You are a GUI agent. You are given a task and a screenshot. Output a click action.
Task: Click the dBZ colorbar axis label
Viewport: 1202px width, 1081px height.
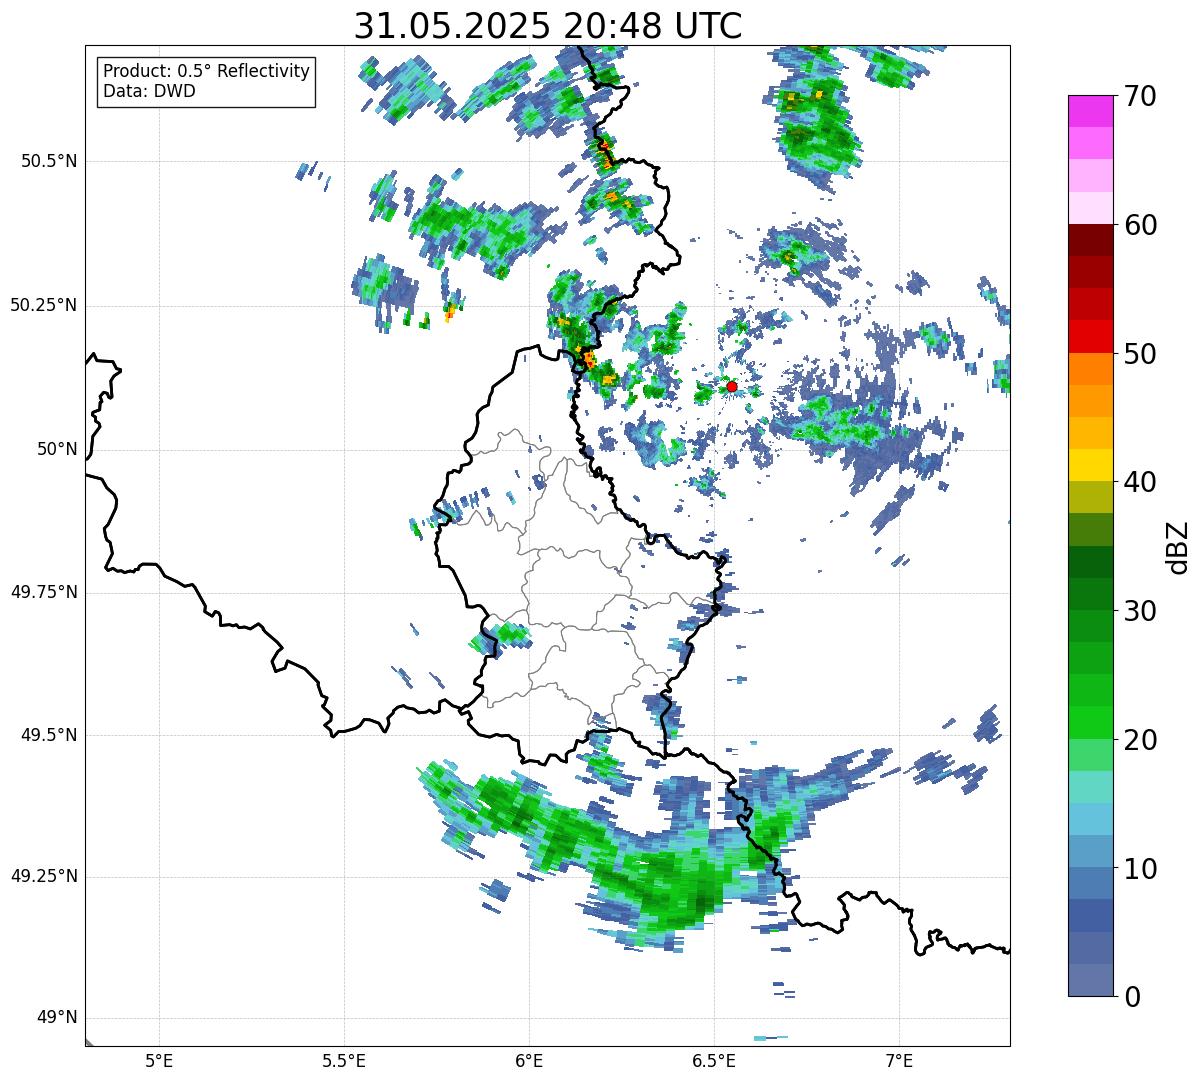[x=1177, y=547]
